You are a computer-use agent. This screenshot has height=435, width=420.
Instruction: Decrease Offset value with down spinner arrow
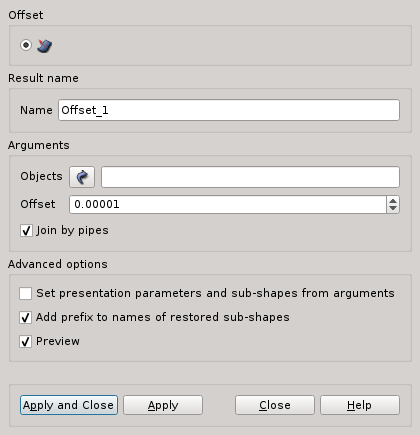pyautogui.click(x=393, y=208)
